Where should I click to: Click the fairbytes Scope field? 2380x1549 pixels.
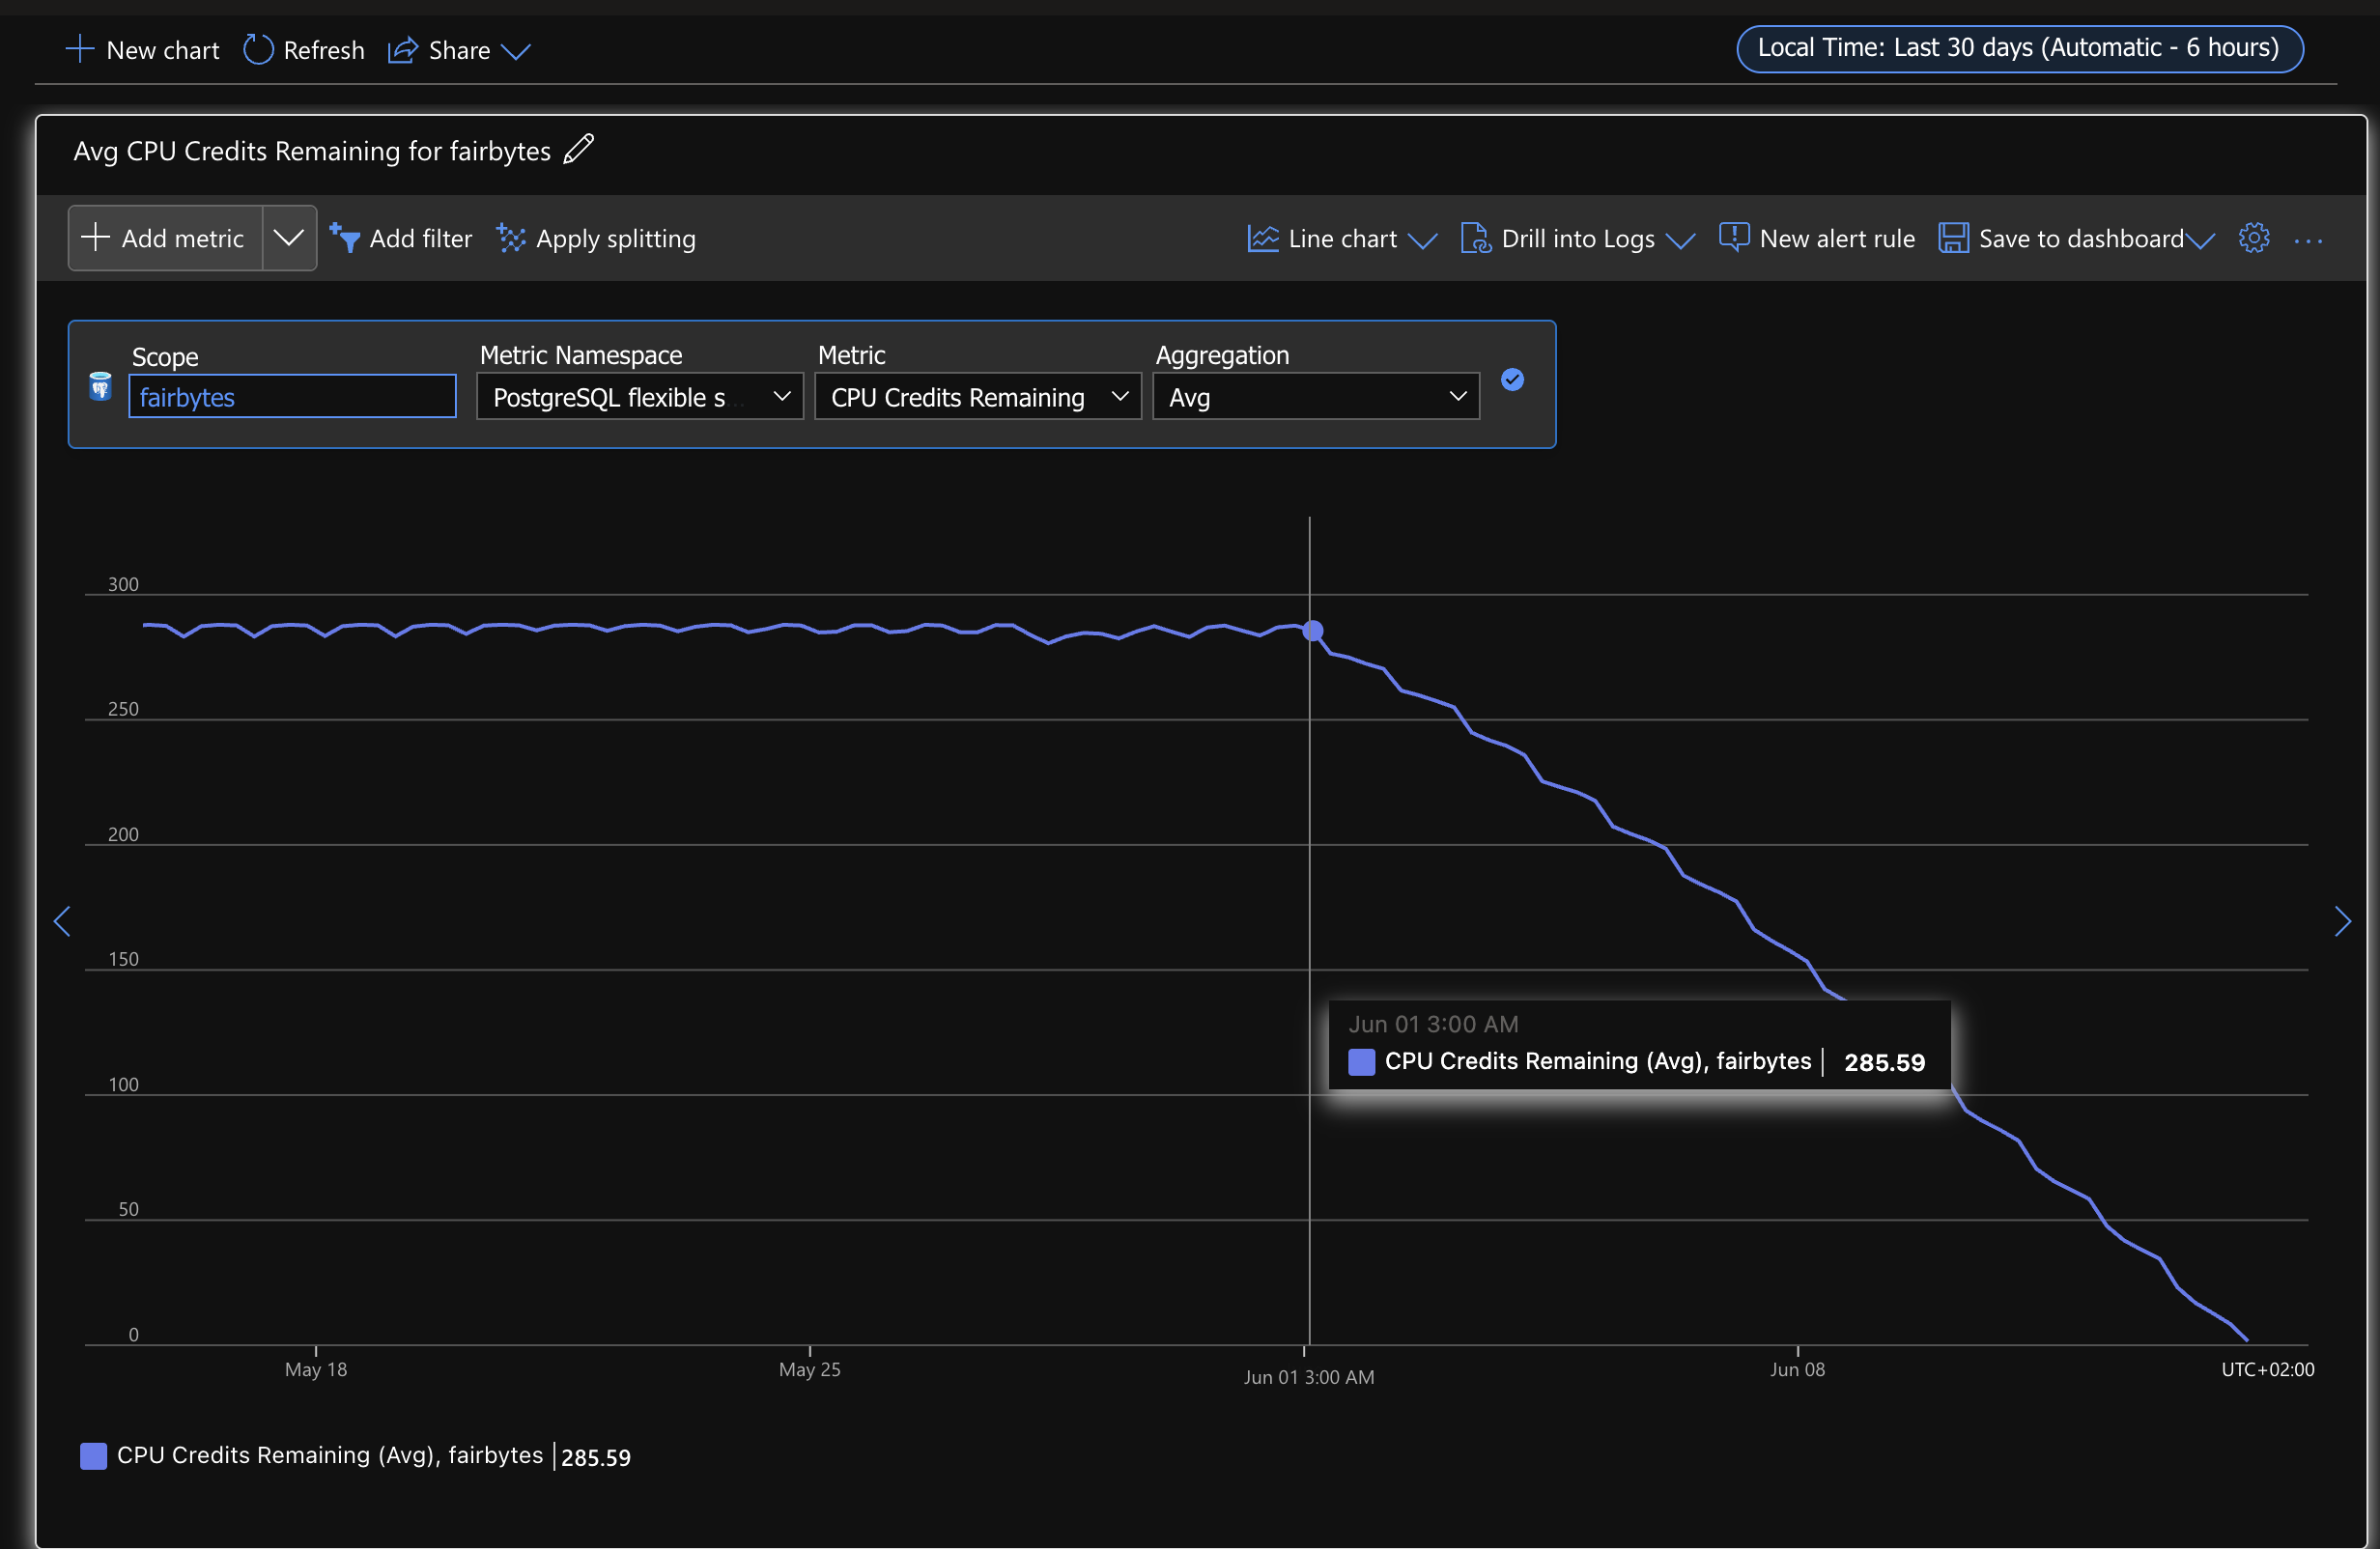(293, 397)
